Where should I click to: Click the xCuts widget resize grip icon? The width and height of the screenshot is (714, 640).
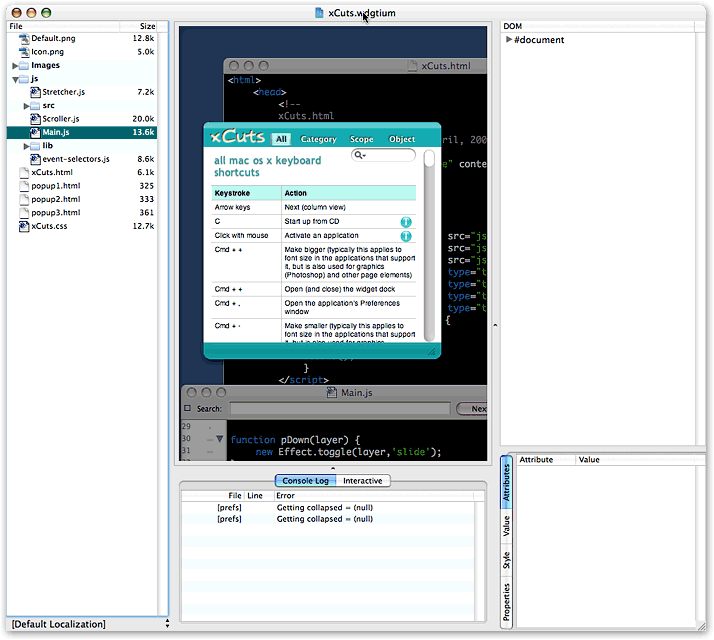click(432, 351)
